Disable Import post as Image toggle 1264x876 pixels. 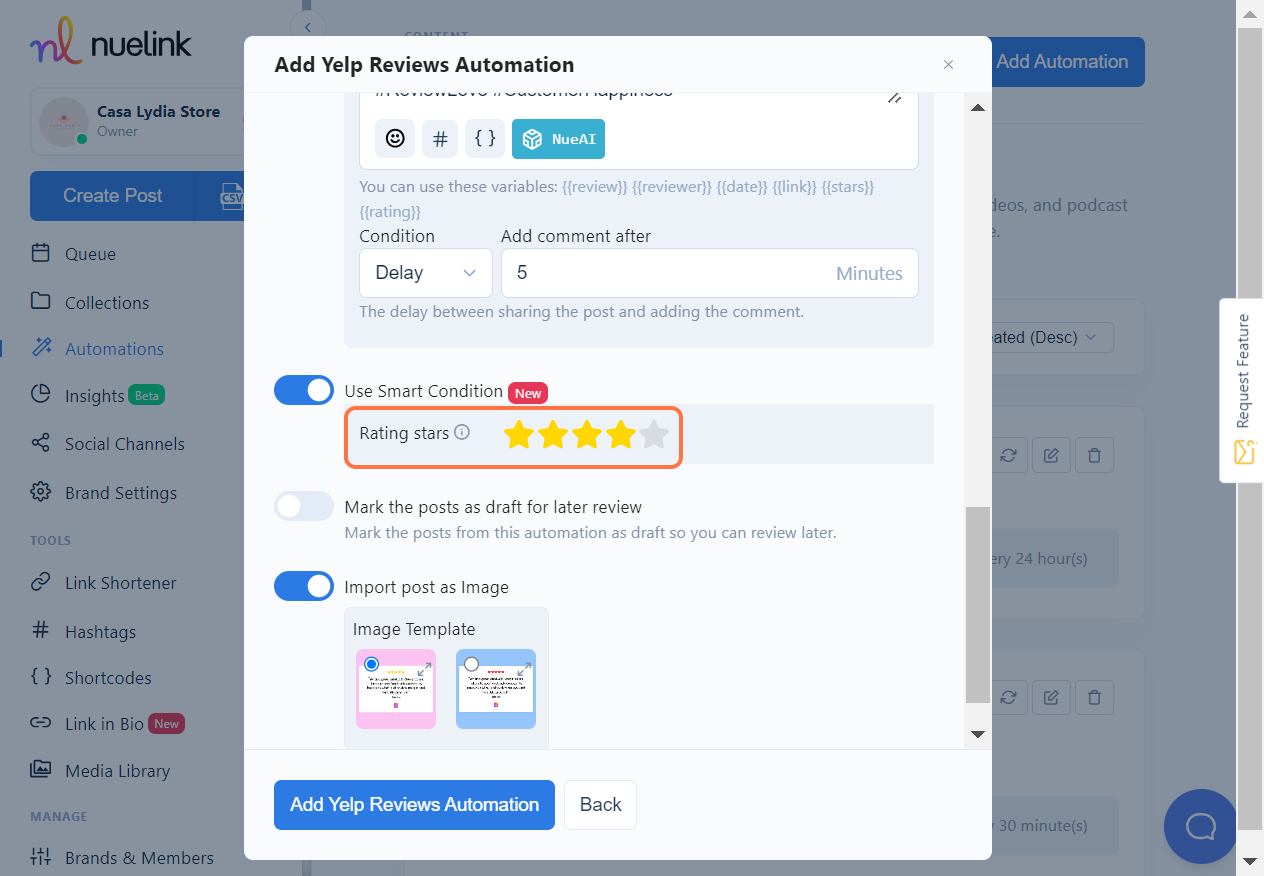point(304,586)
